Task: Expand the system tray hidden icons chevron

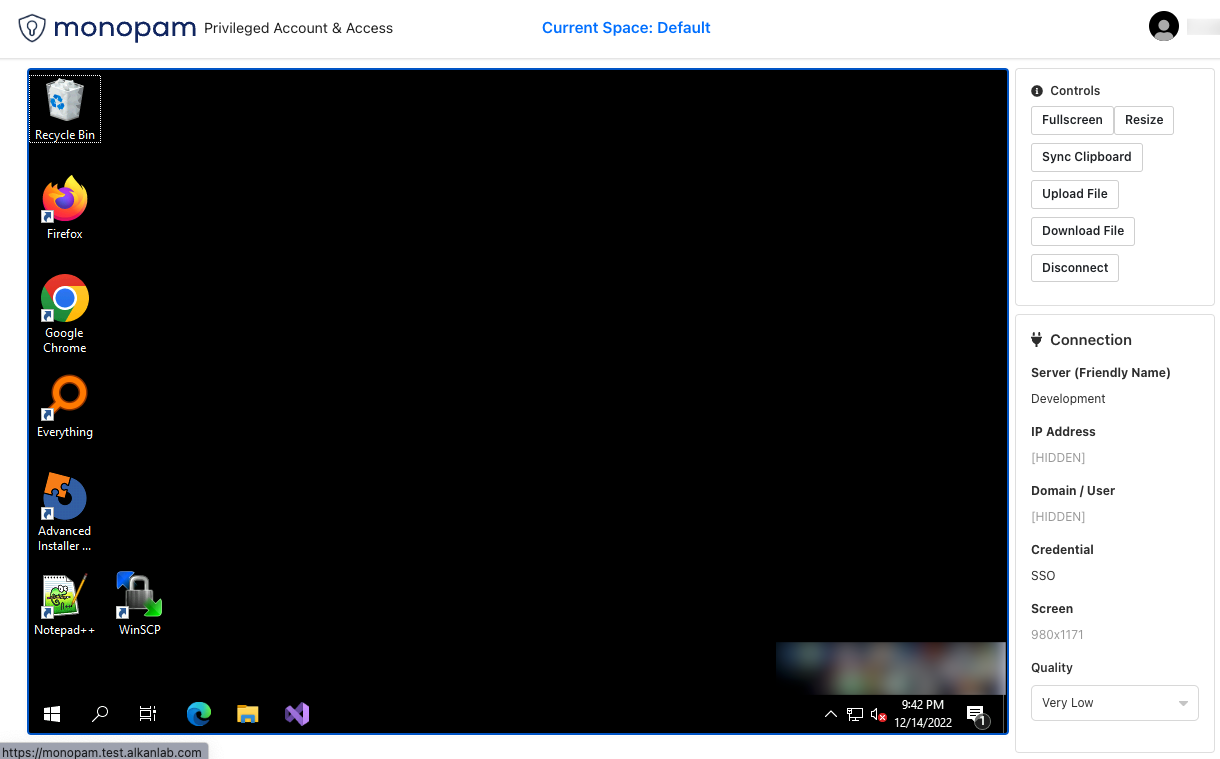Action: click(830, 714)
